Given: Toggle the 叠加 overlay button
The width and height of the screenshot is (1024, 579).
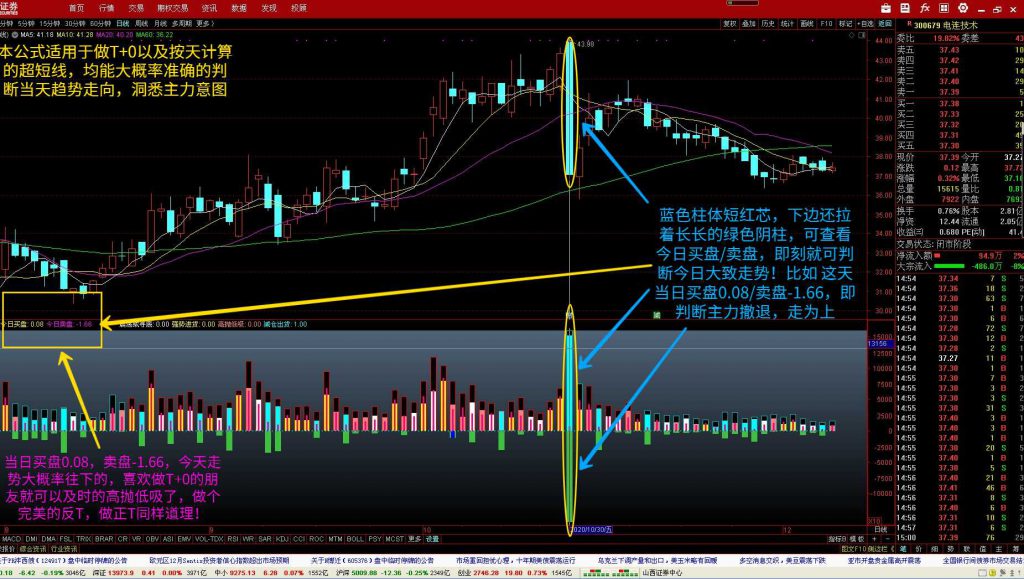Looking at the screenshot, I should 748,22.
